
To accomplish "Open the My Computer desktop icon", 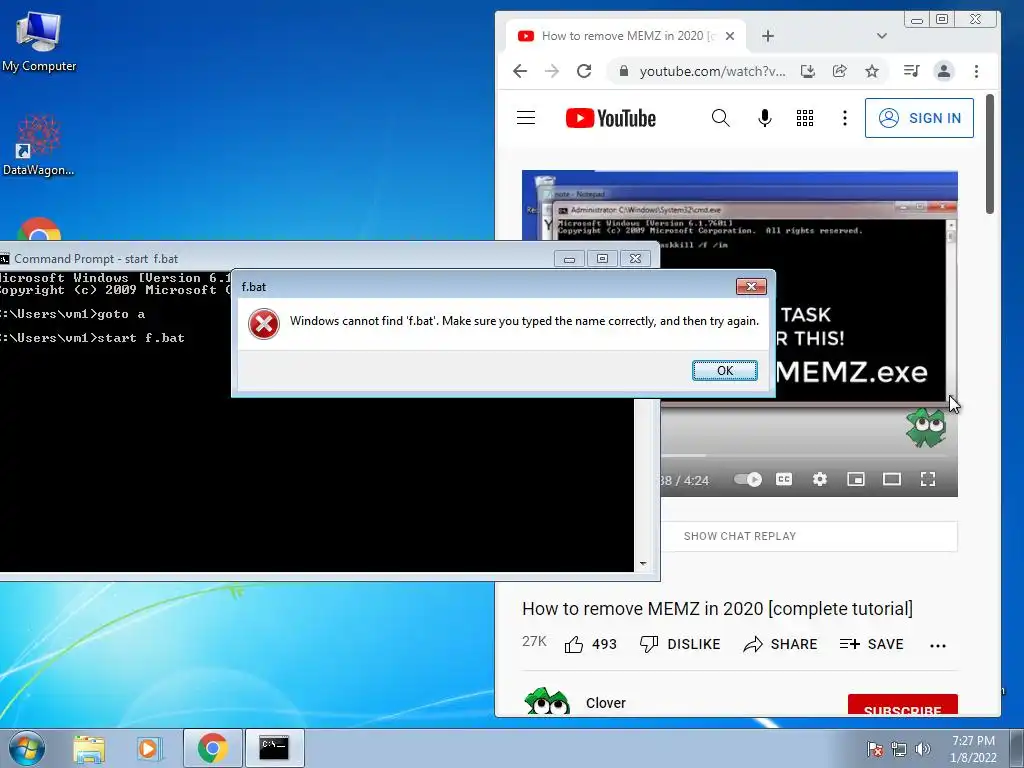I will click(39, 42).
